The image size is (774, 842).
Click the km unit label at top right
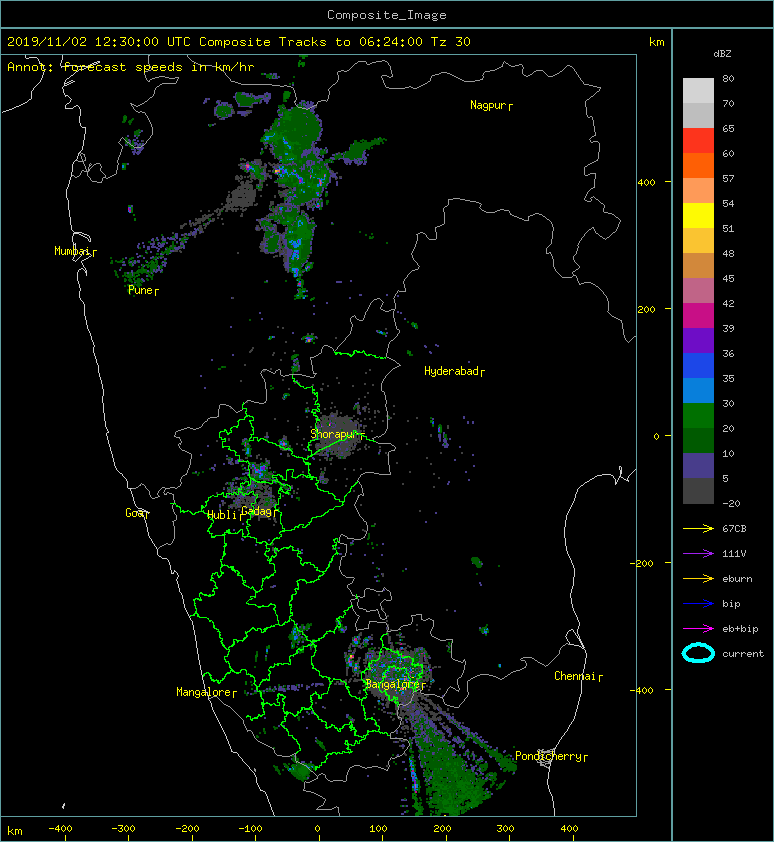(656, 42)
